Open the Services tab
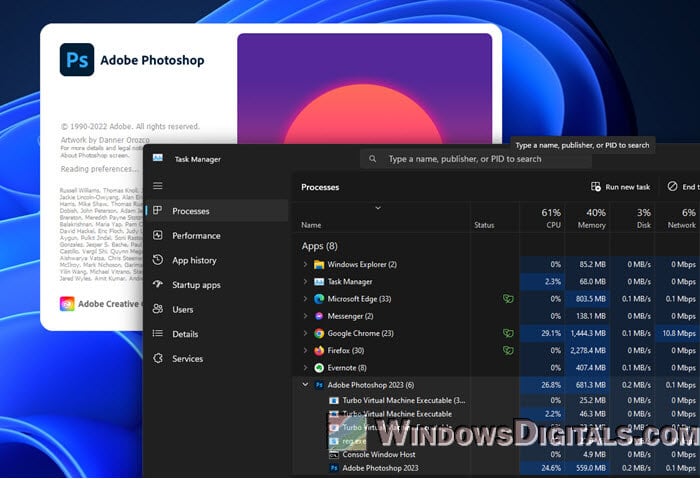 click(217, 358)
